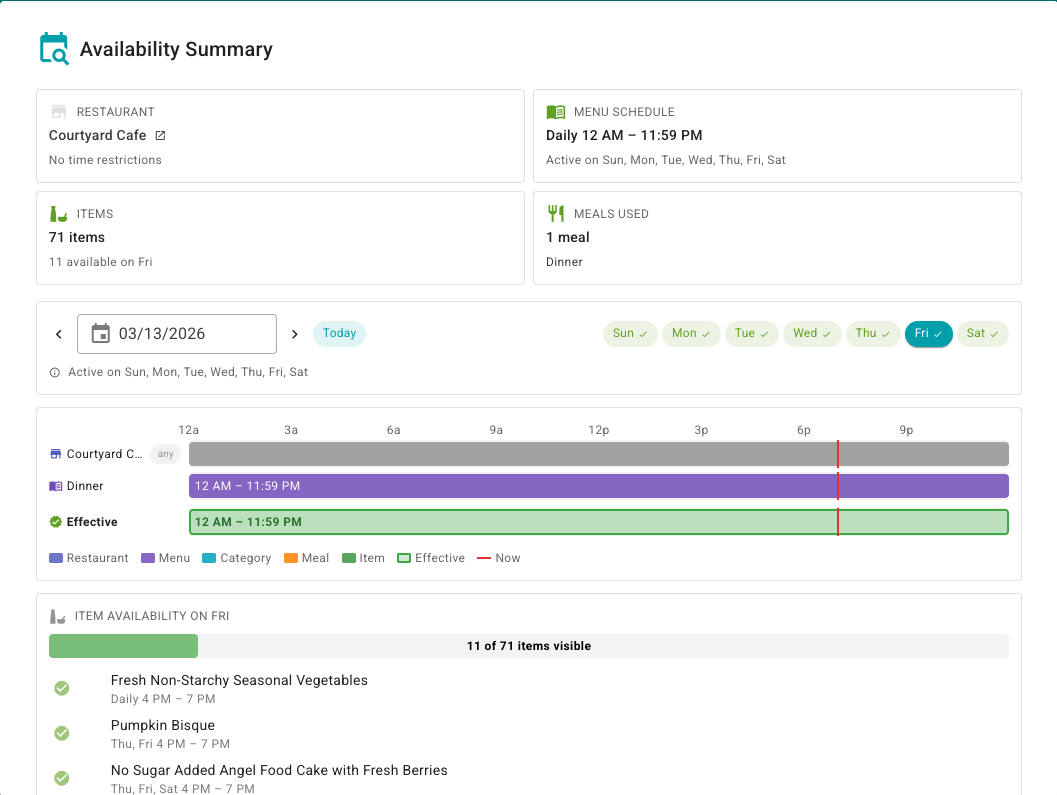Click the Menu Schedule book icon
Viewport: 1057px width, 795px height.
(x=556, y=112)
